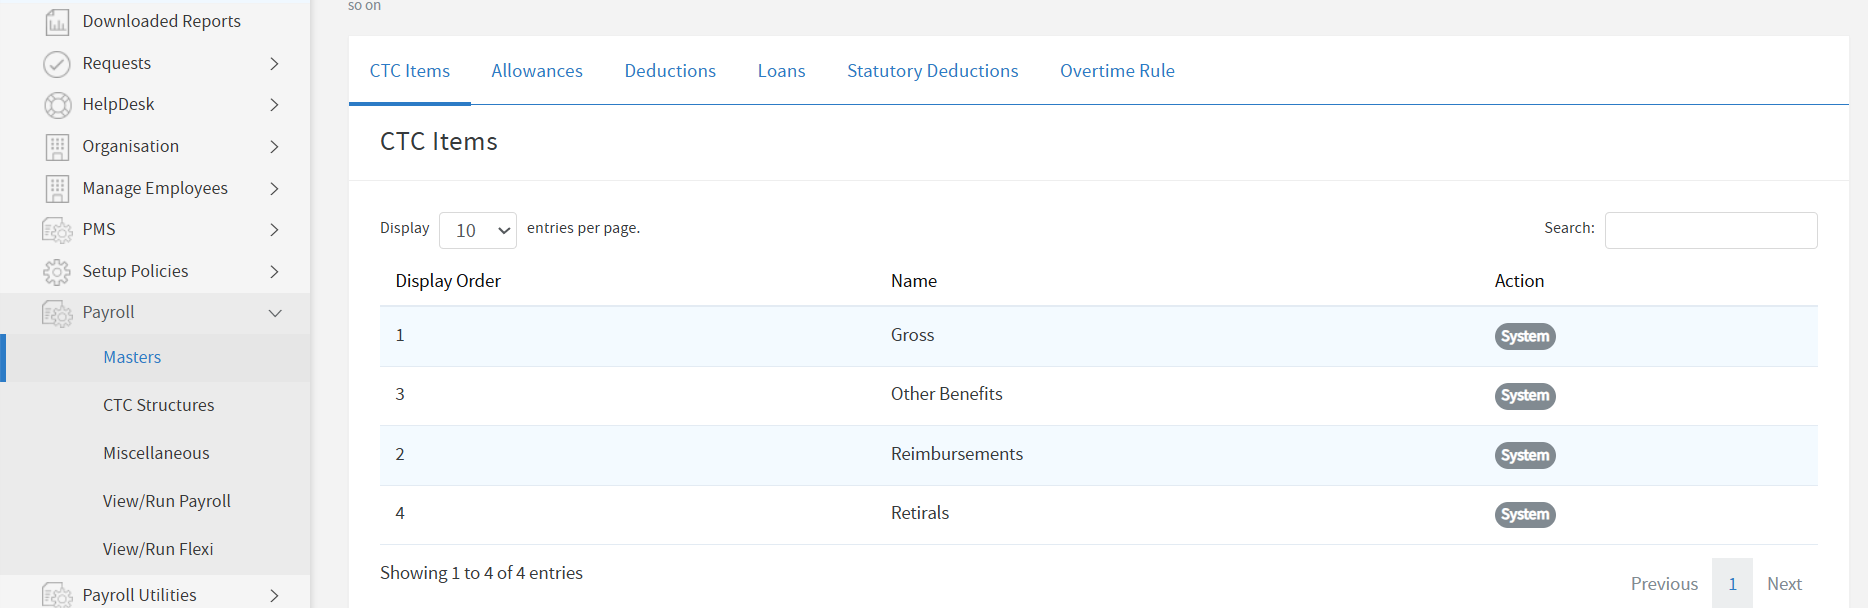Switch to the Overtime Rule tab
The image size is (1868, 608).
click(1117, 71)
